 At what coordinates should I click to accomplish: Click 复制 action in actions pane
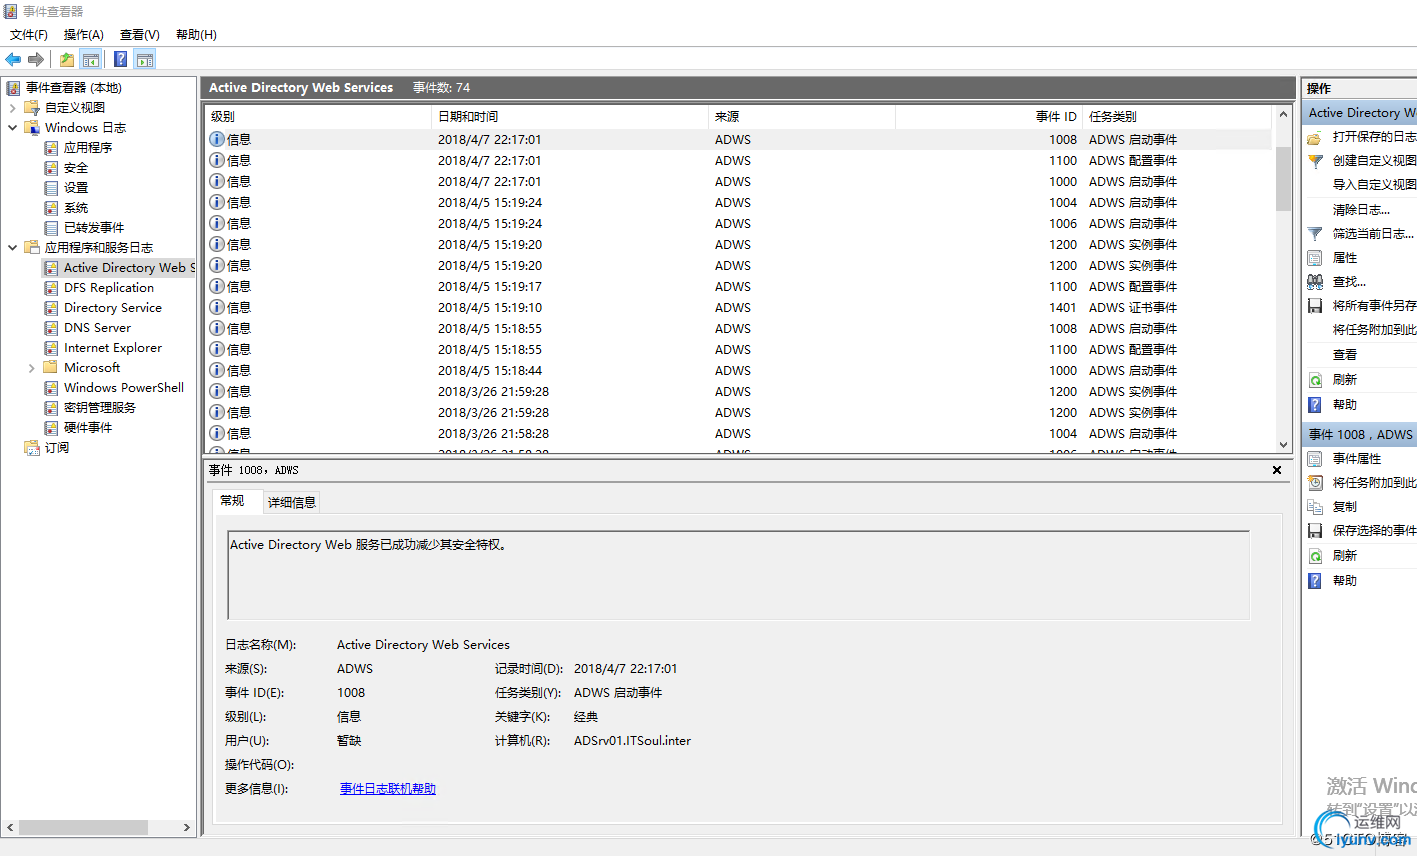click(x=1345, y=506)
